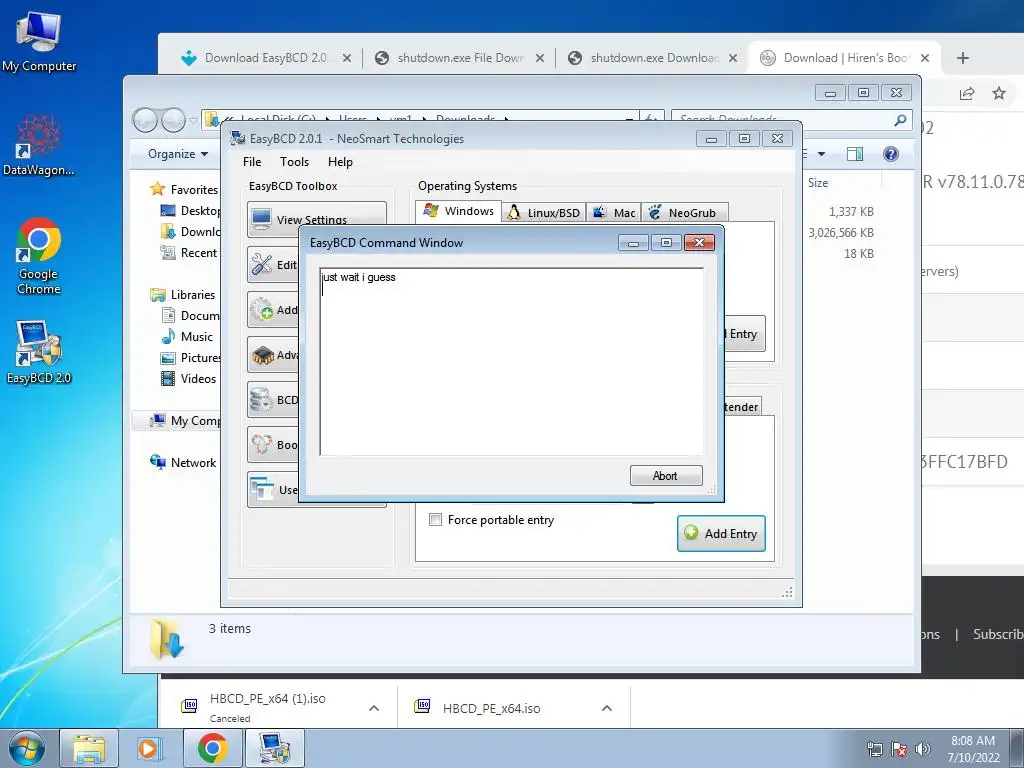Click the 3,026,566 KB size cell
The height and width of the screenshot is (768, 1024).
pyautogui.click(x=840, y=232)
